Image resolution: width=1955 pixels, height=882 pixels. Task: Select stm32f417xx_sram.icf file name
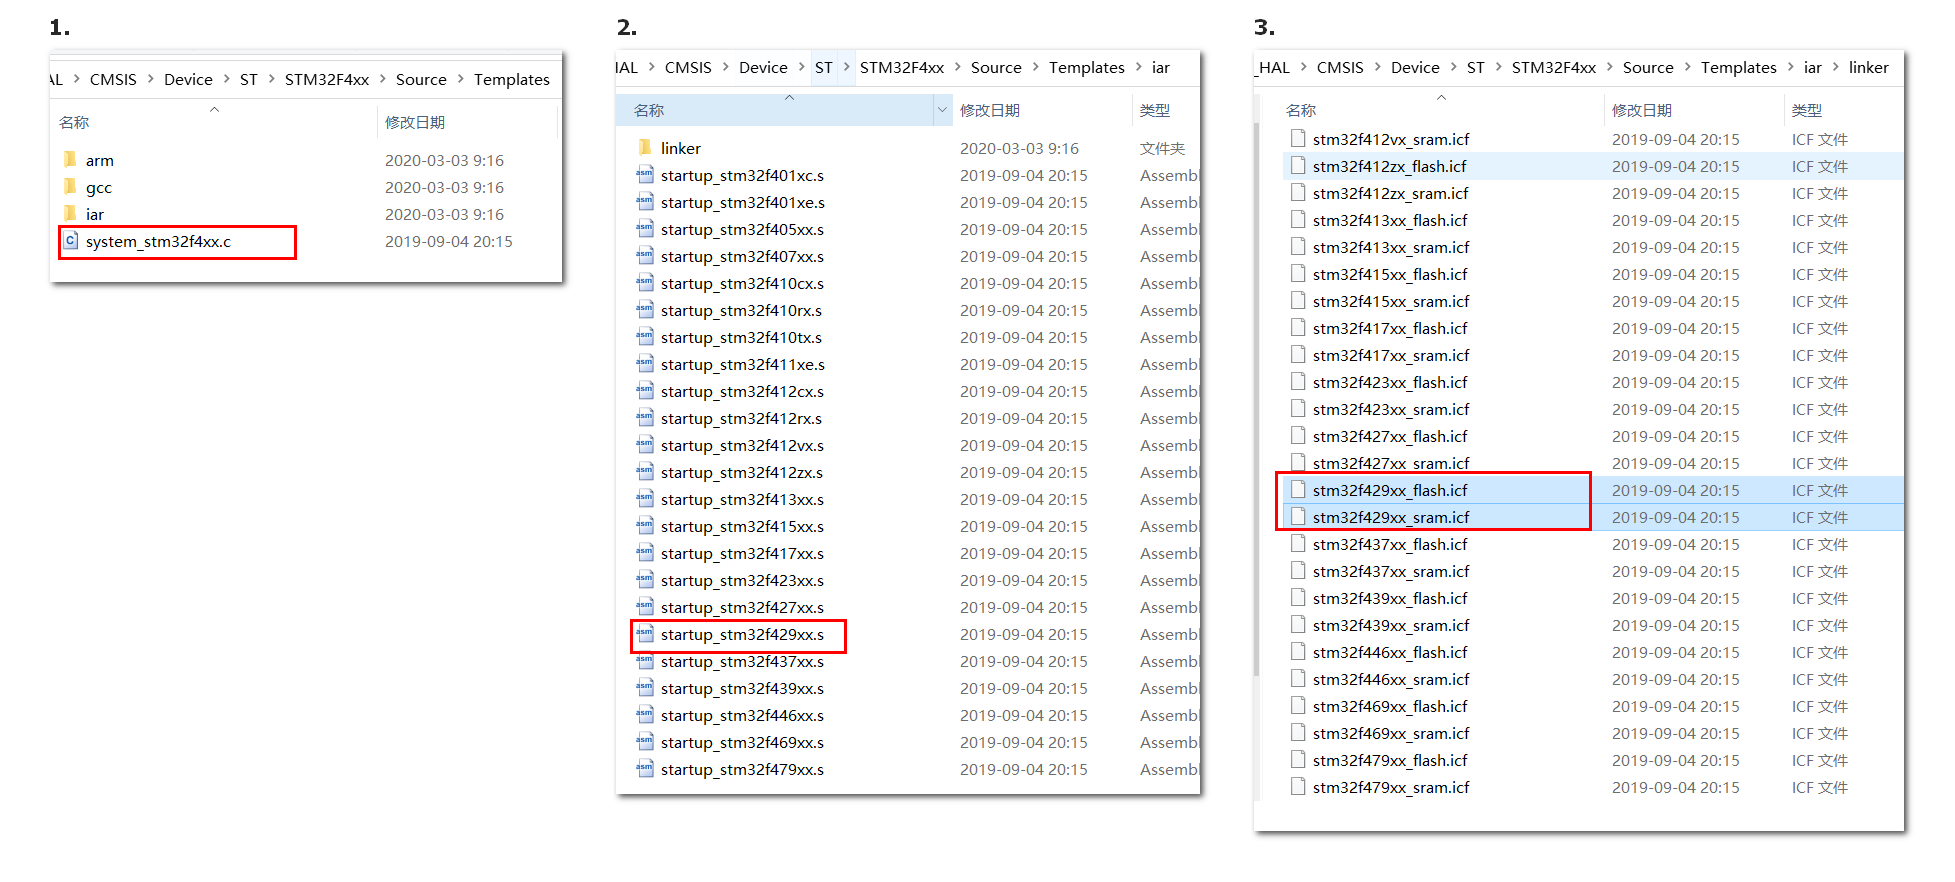click(x=1391, y=355)
